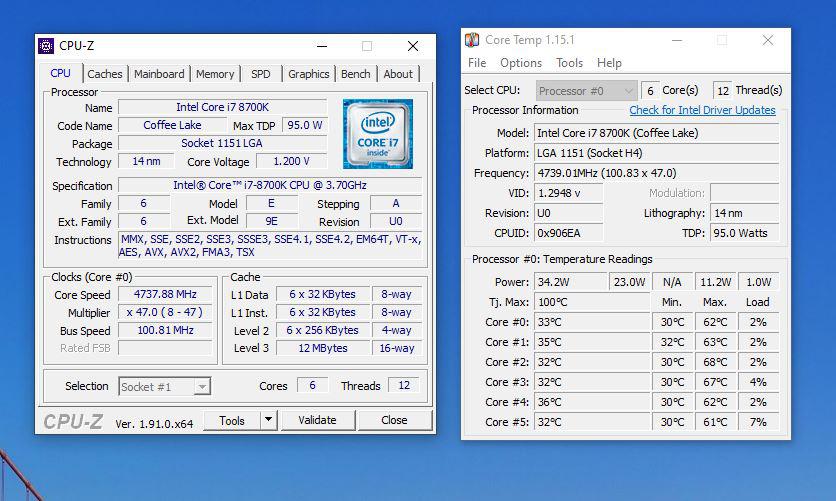Click the Tools button in CPU-Z
The height and width of the screenshot is (501, 836).
[x=232, y=420]
